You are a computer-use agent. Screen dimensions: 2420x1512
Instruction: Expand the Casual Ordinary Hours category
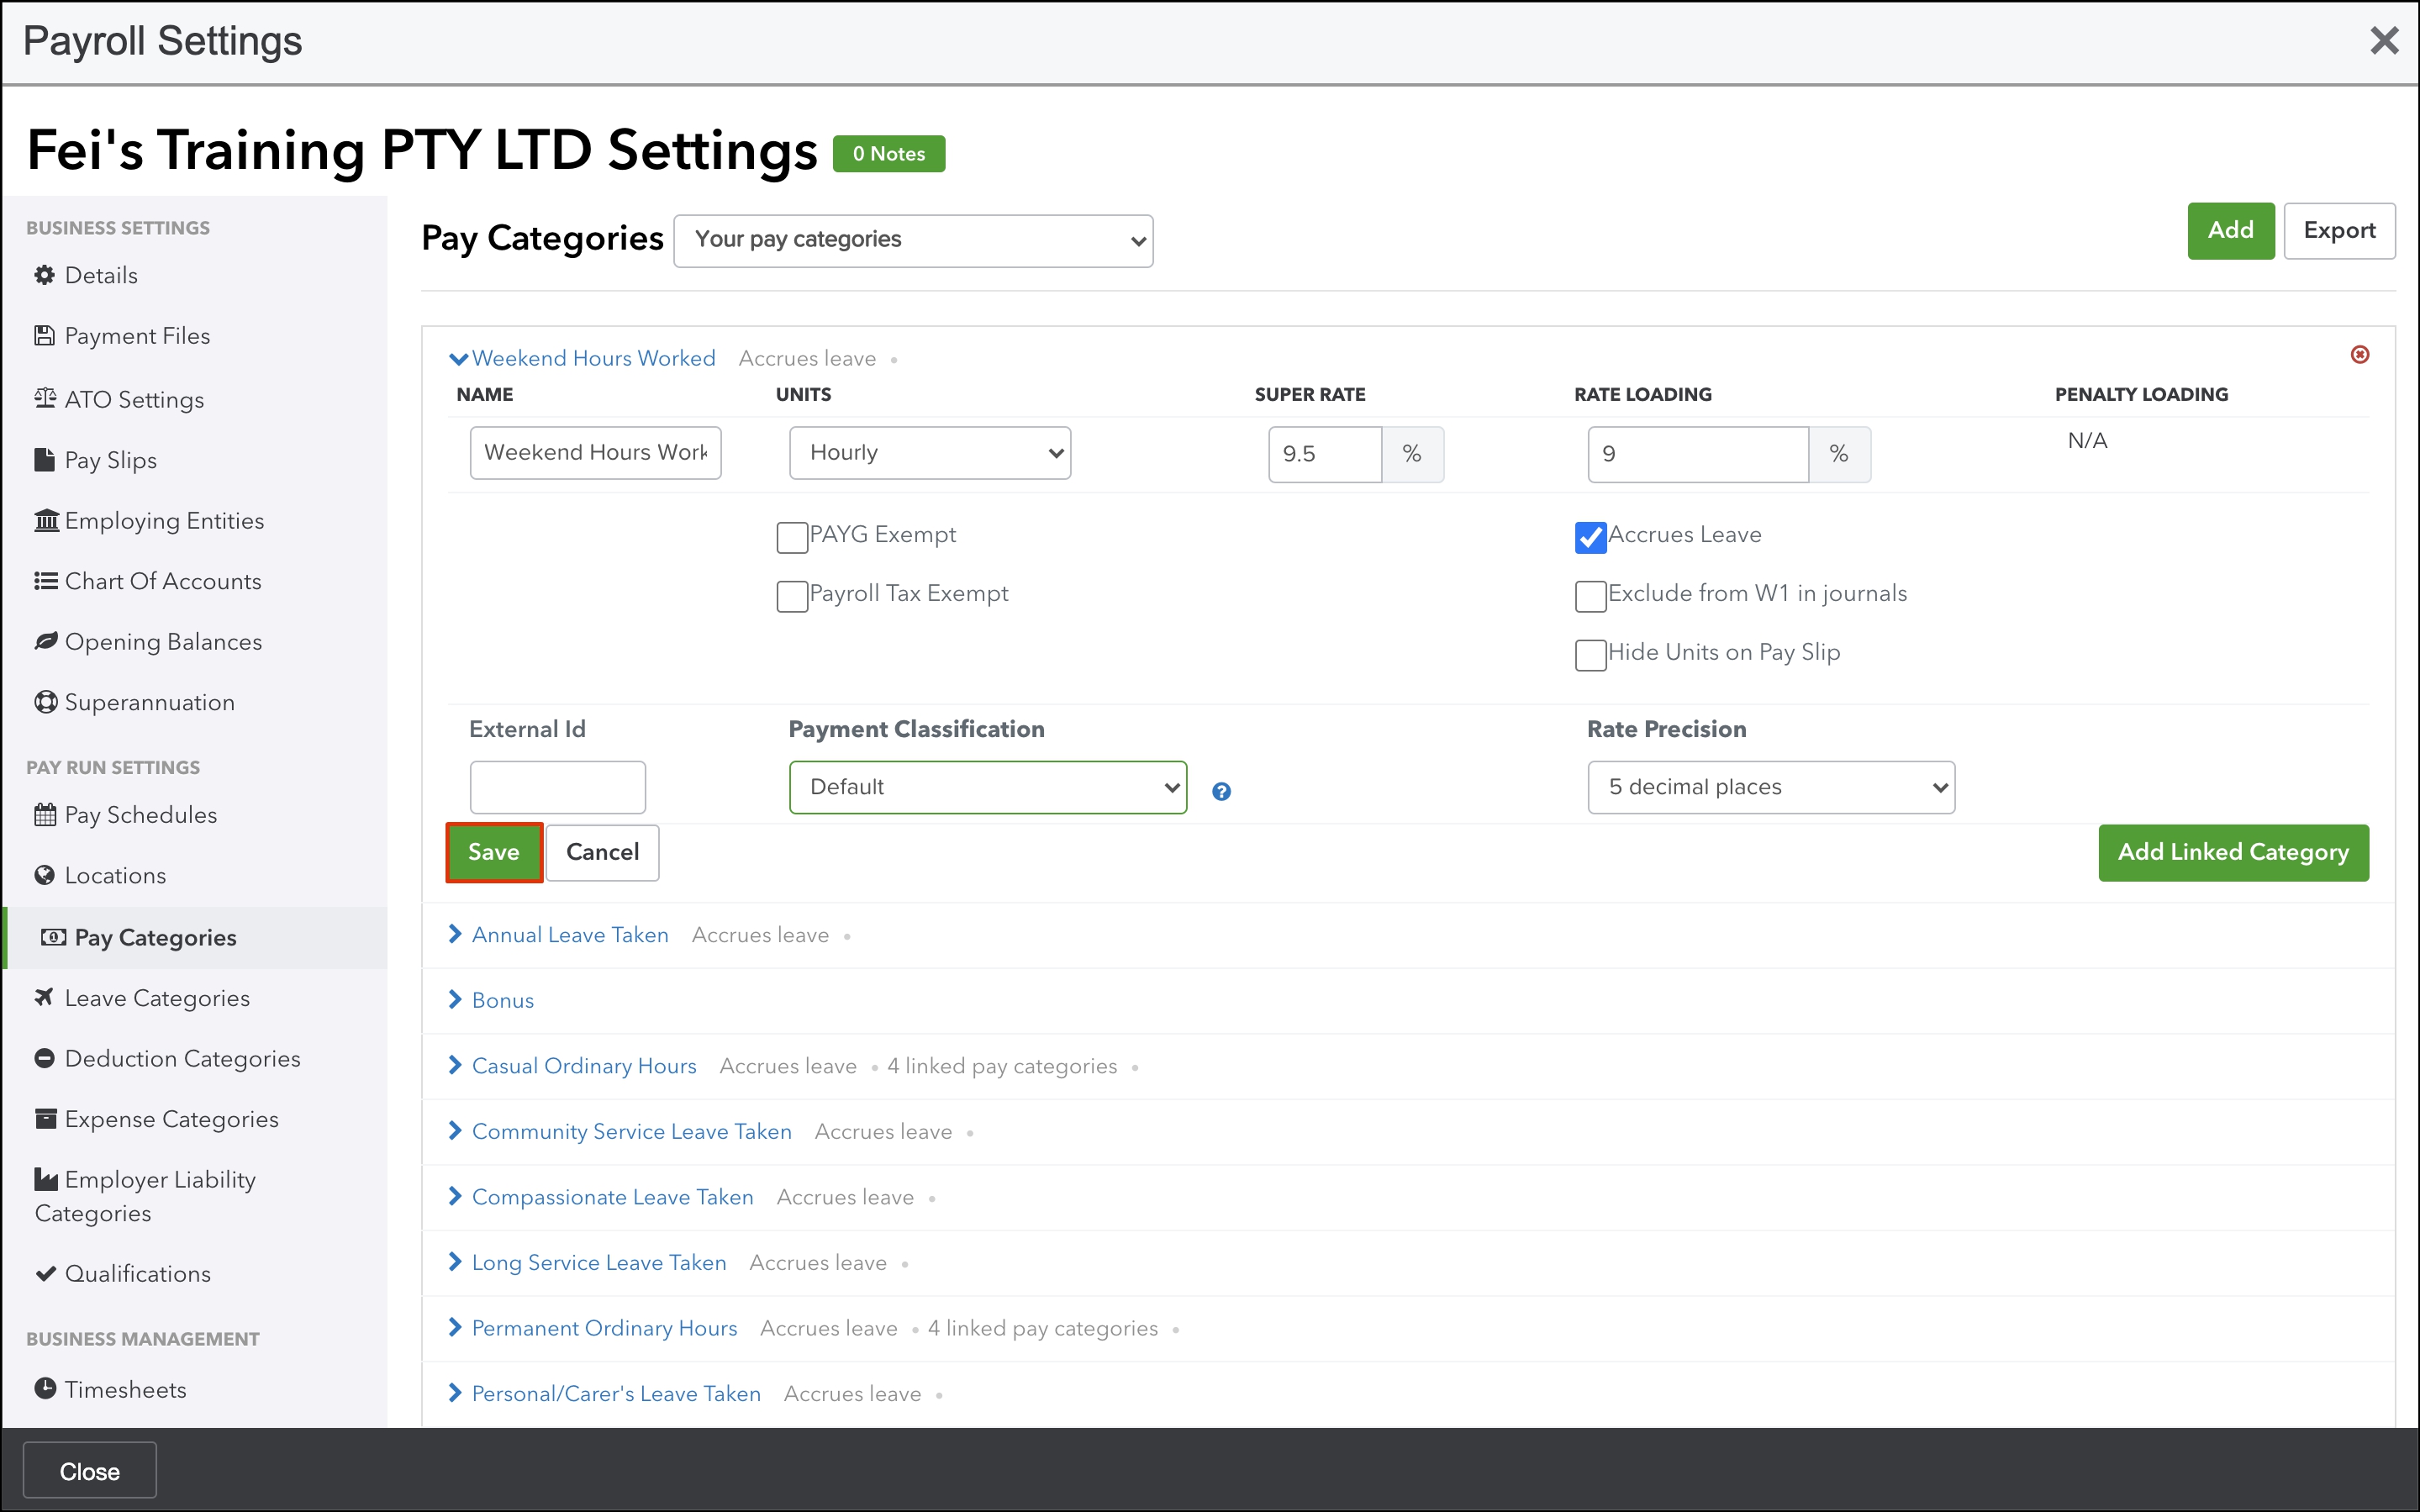[x=583, y=1065]
